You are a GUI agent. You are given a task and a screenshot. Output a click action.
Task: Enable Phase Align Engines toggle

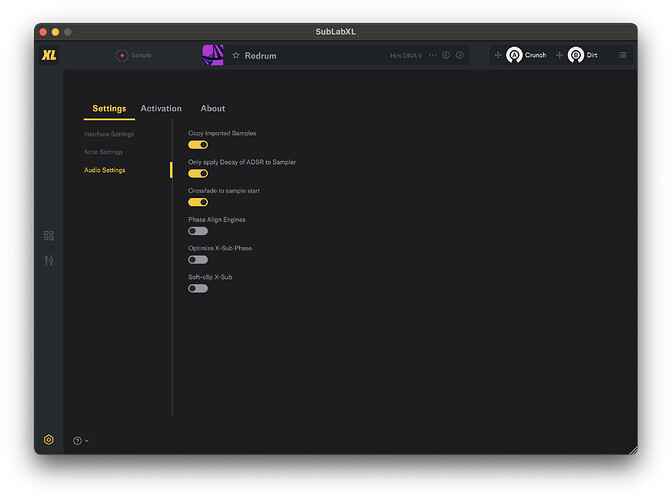[198, 231]
